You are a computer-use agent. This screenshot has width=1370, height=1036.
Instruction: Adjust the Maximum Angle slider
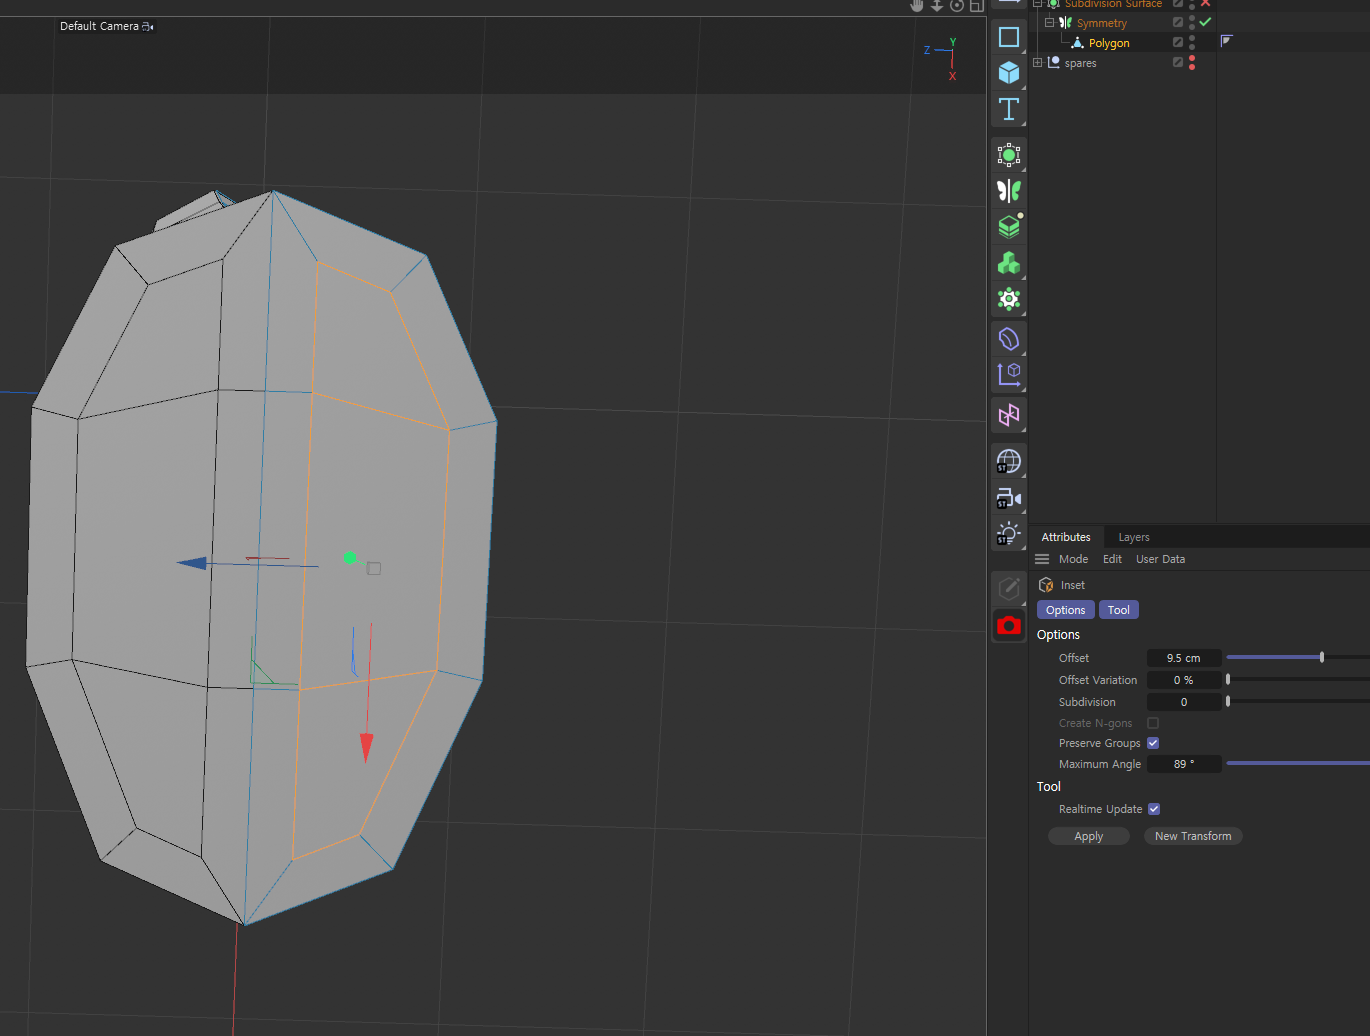(x=1297, y=763)
